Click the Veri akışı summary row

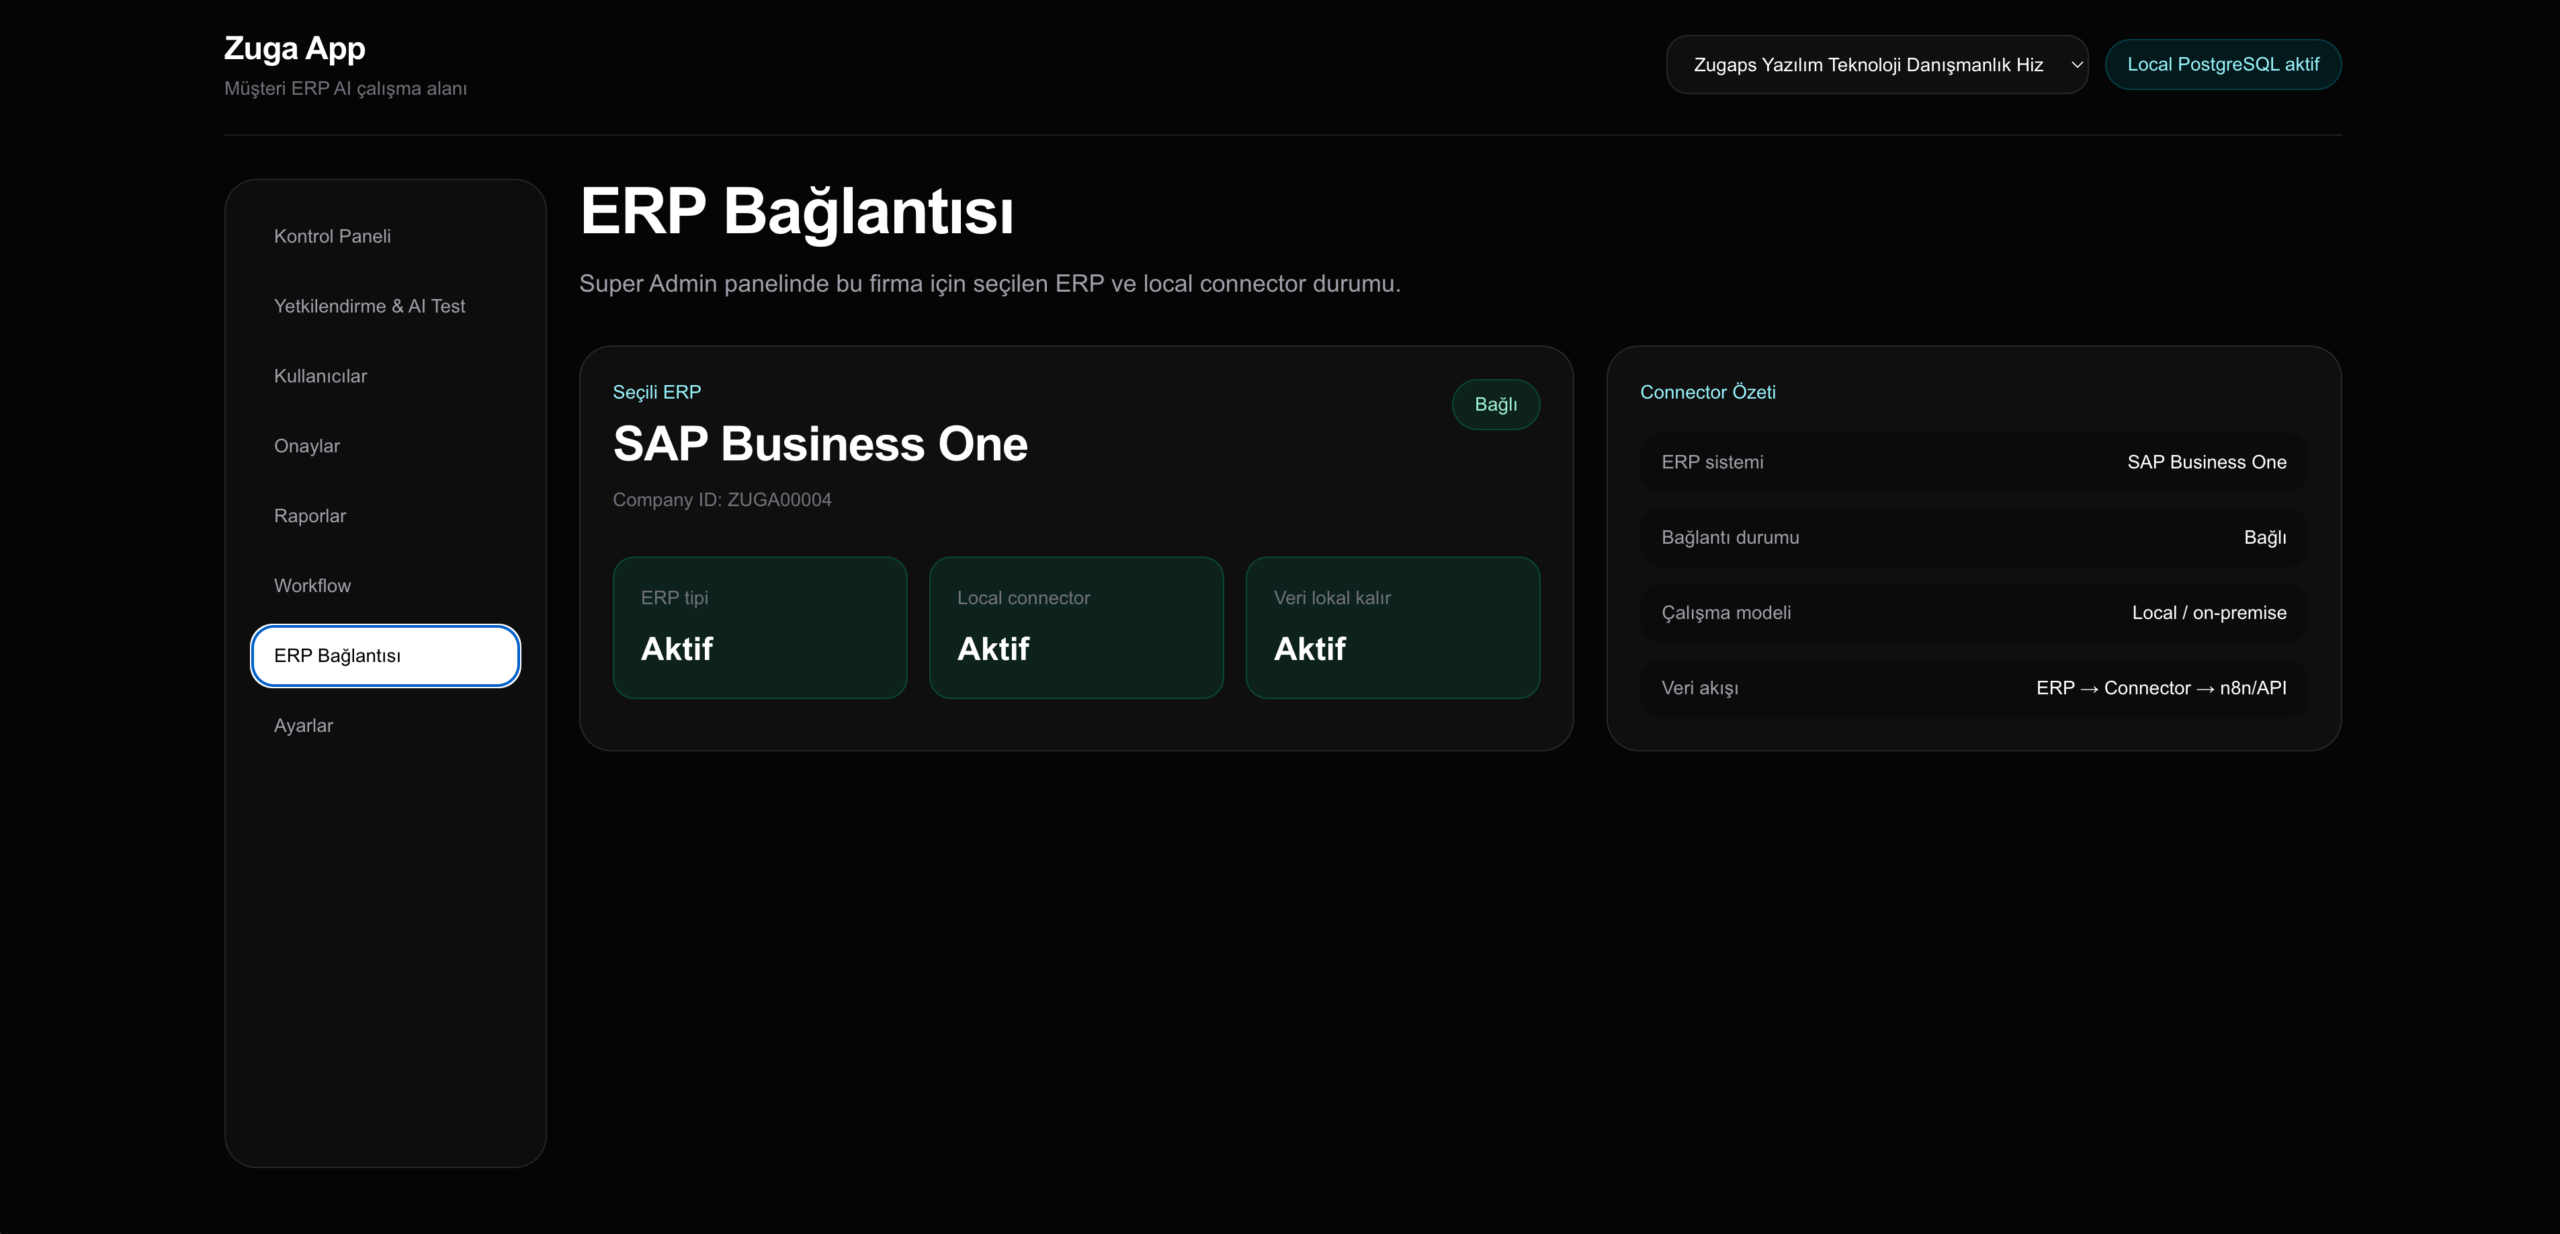[x=1974, y=688]
